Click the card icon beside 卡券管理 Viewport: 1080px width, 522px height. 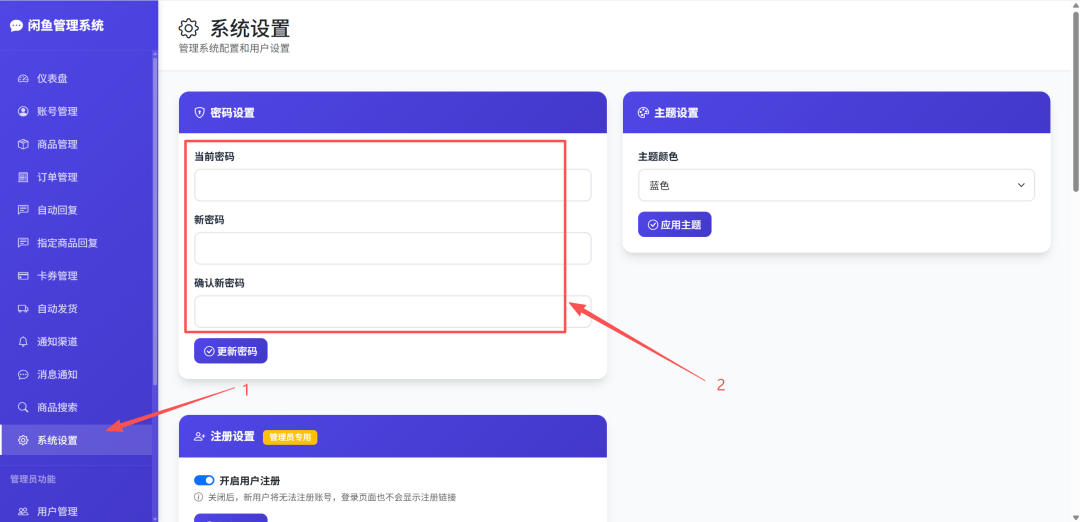pos(23,276)
